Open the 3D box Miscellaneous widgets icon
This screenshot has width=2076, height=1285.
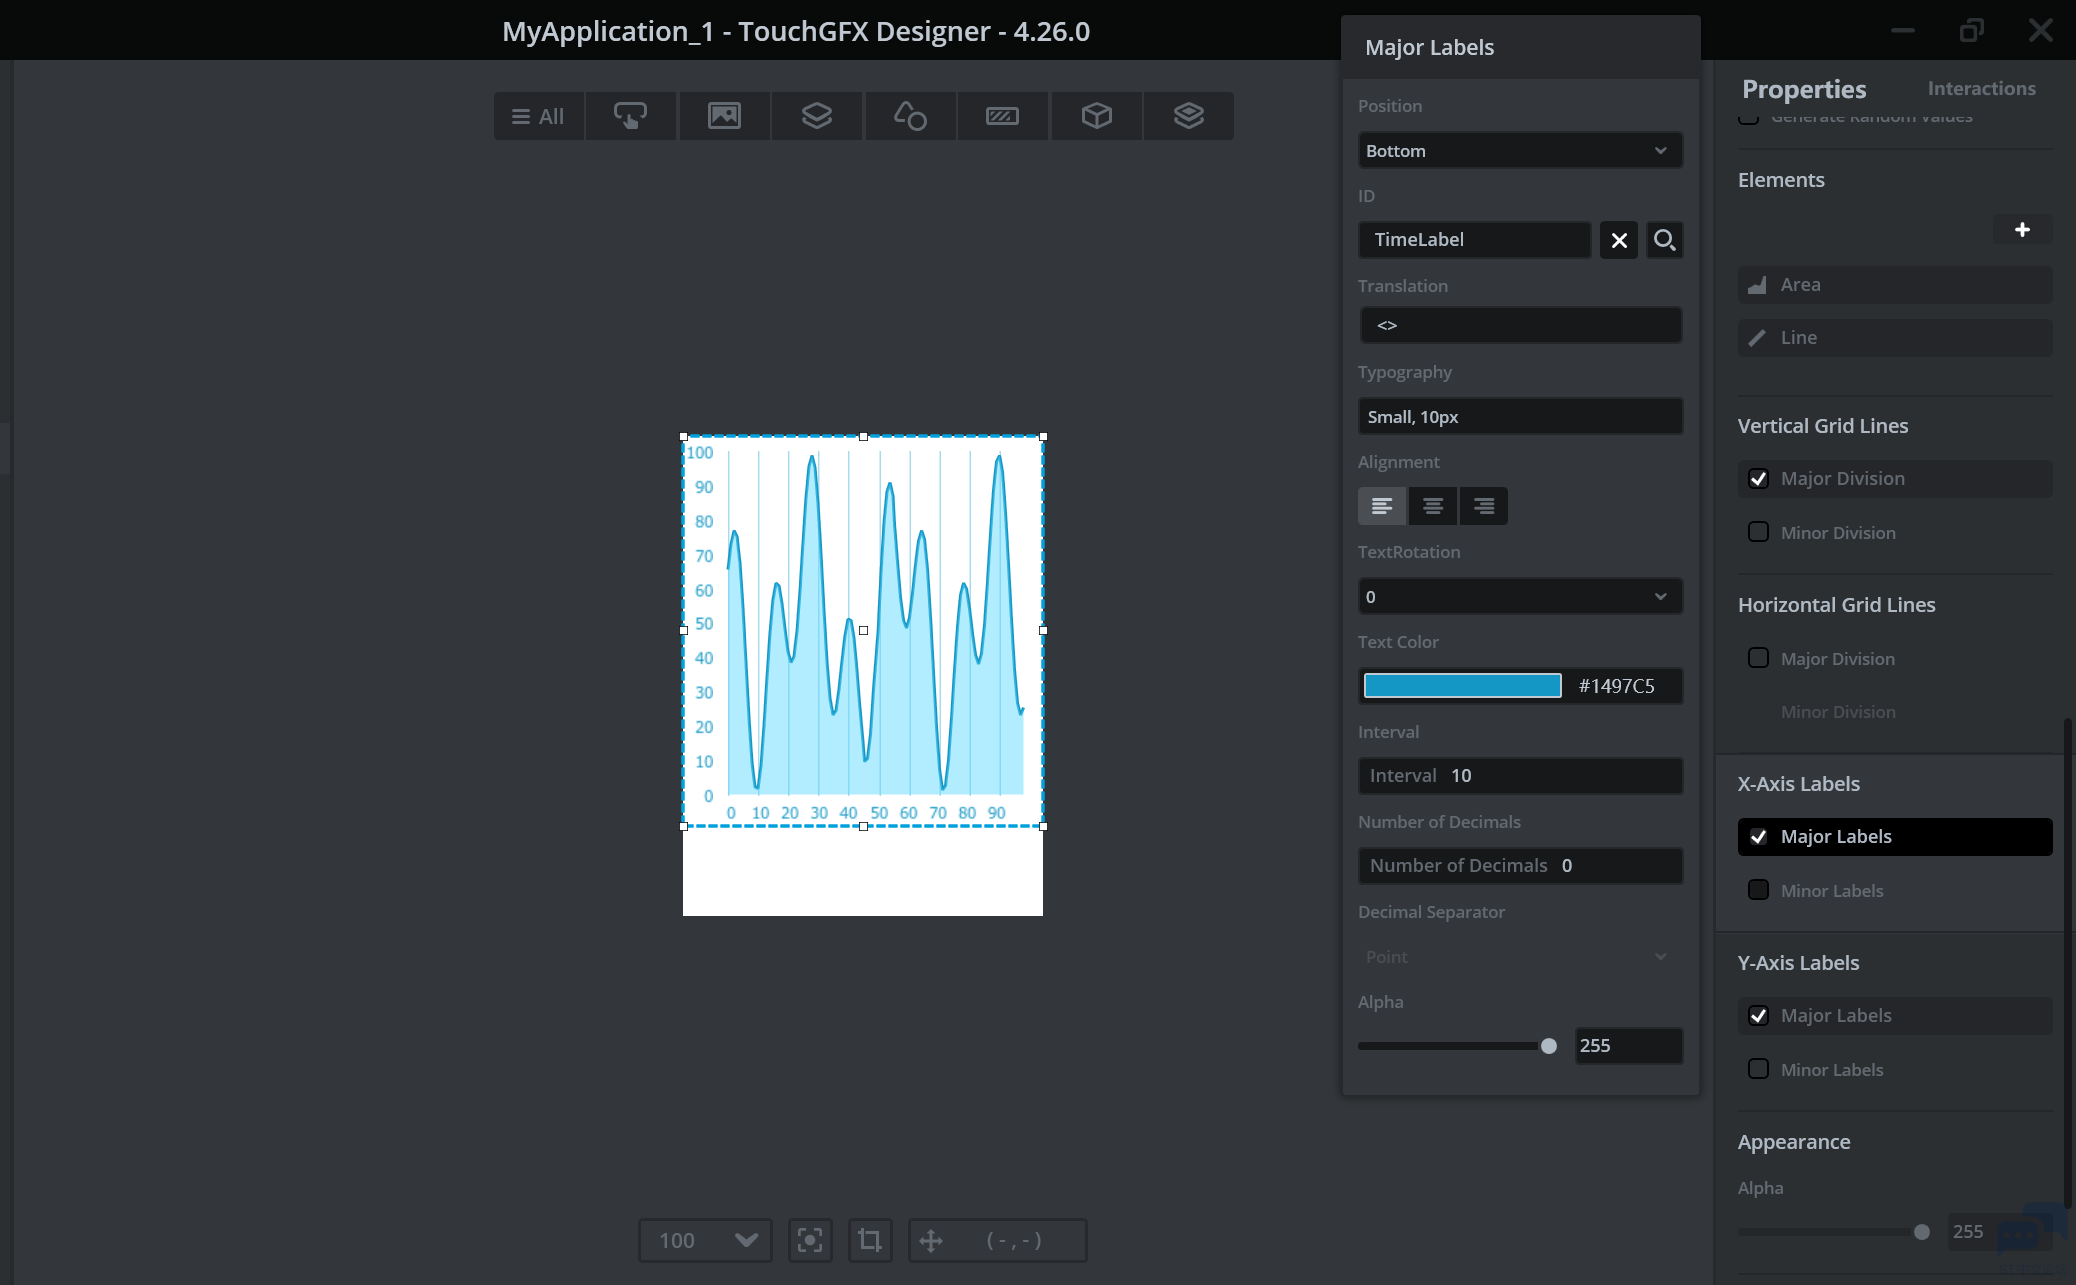[x=1096, y=116]
